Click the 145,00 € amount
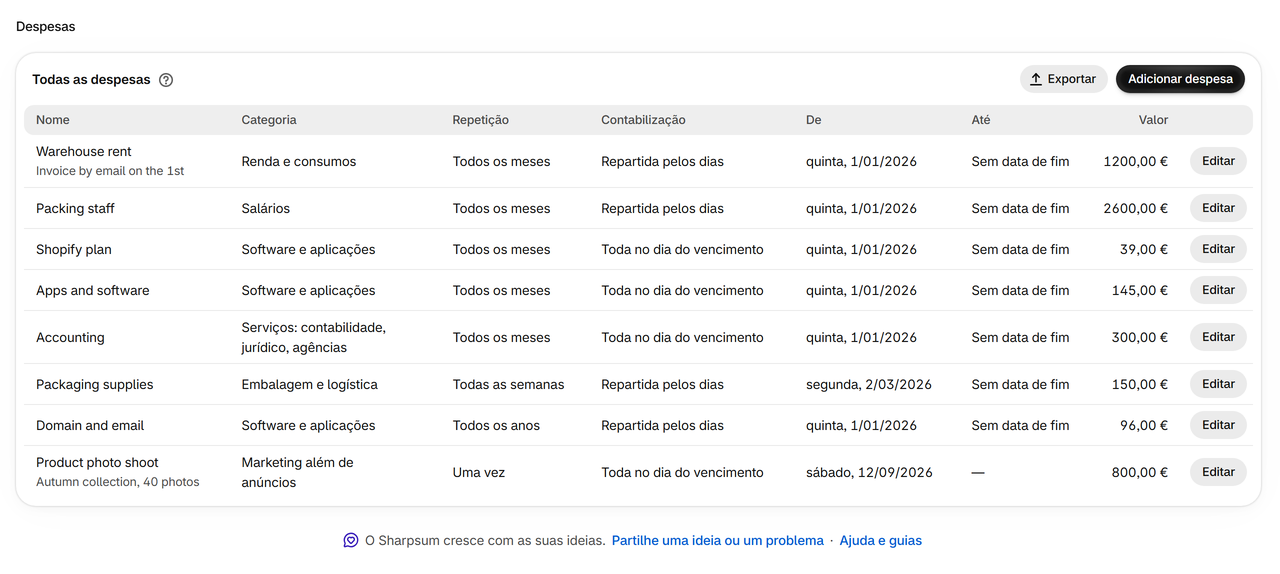Screen dimensions: 1280x574 click(x=1140, y=290)
